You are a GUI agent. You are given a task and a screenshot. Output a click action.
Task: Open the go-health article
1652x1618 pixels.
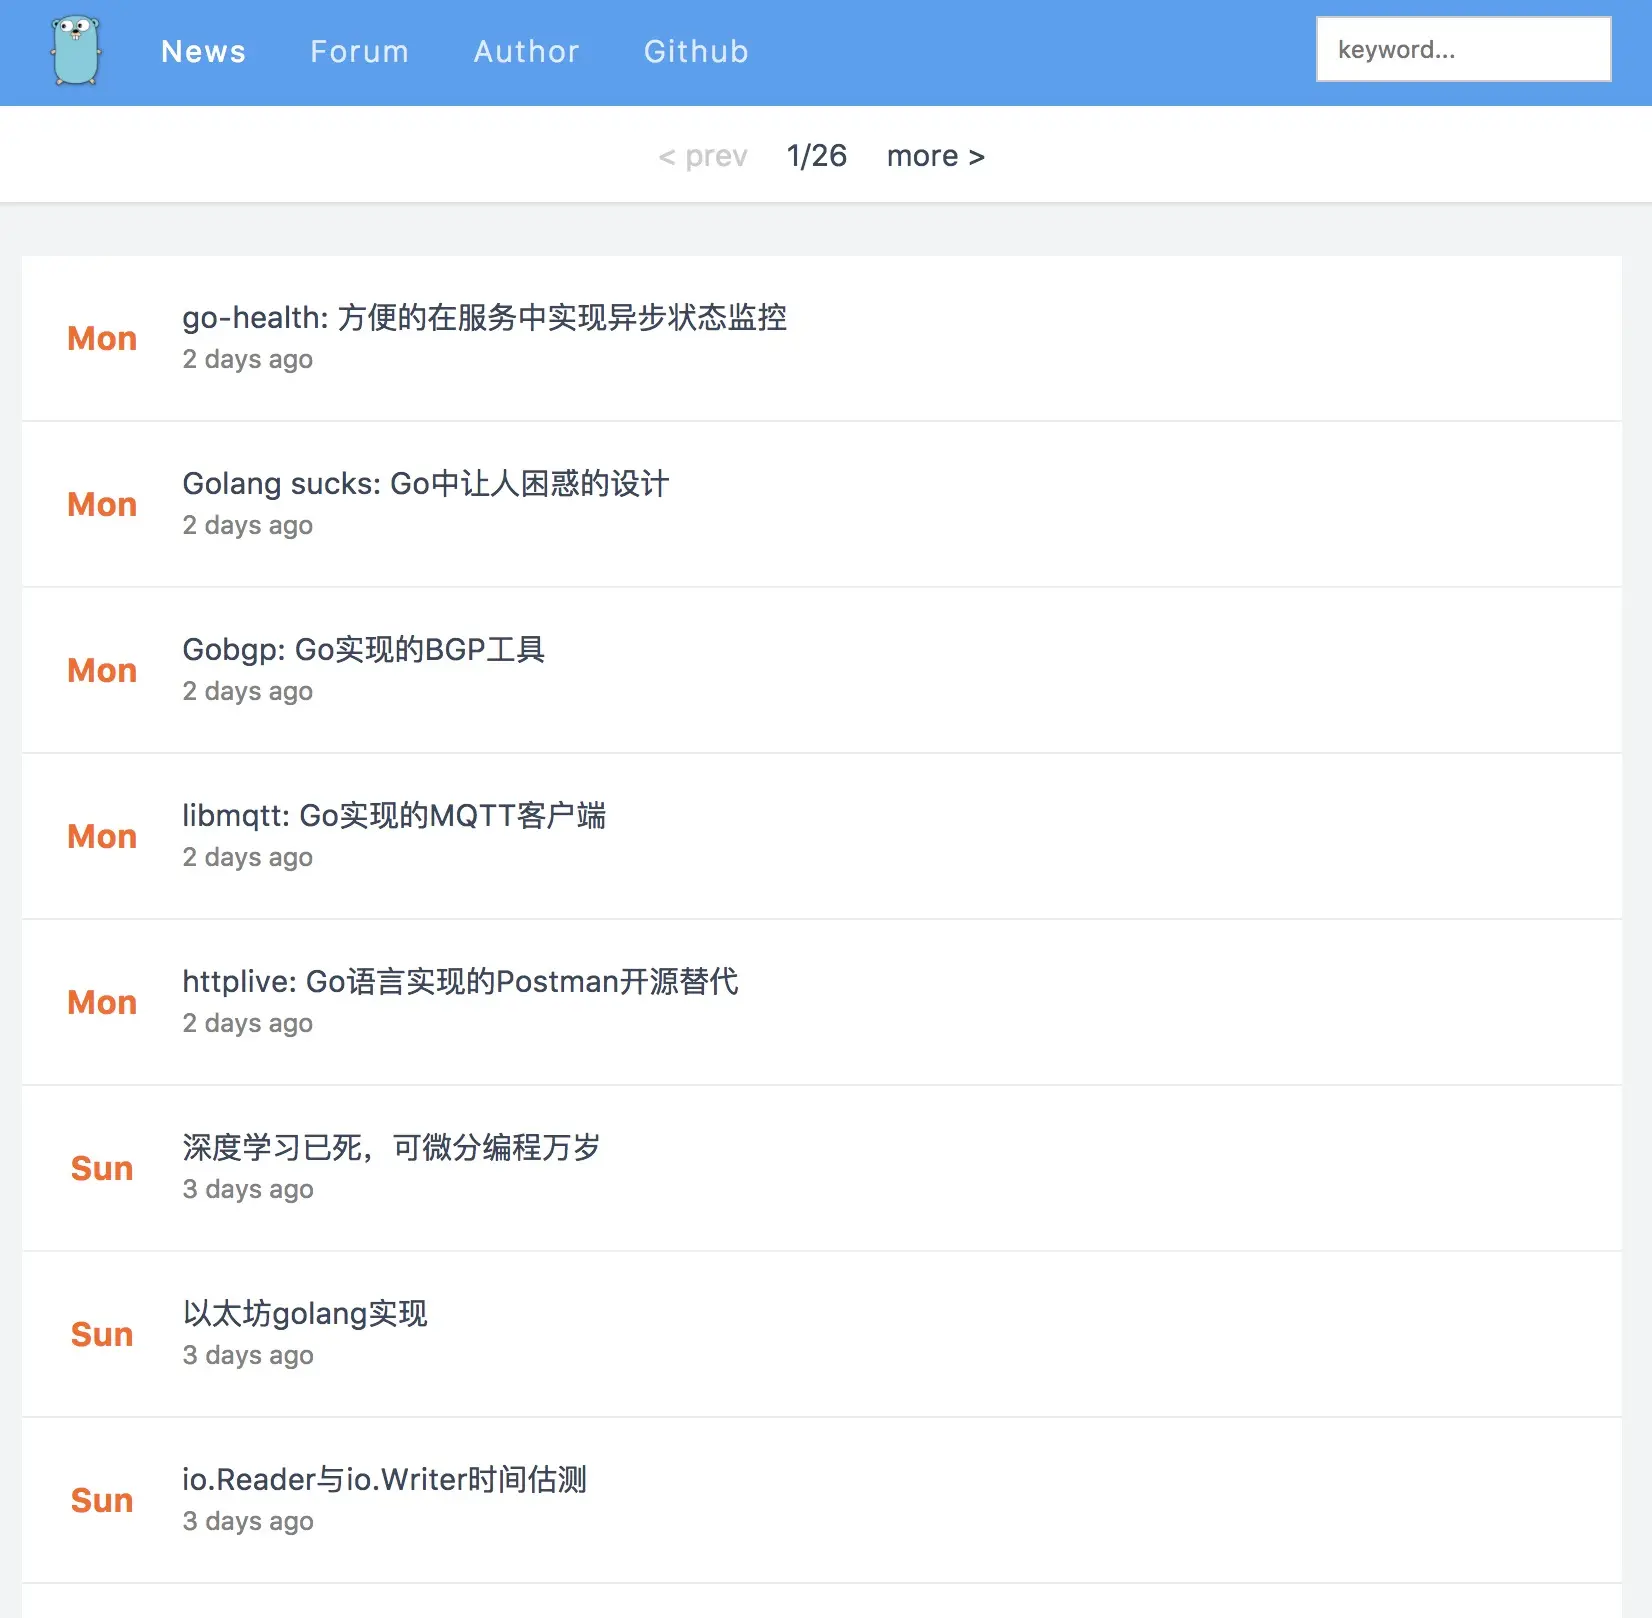coord(484,317)
